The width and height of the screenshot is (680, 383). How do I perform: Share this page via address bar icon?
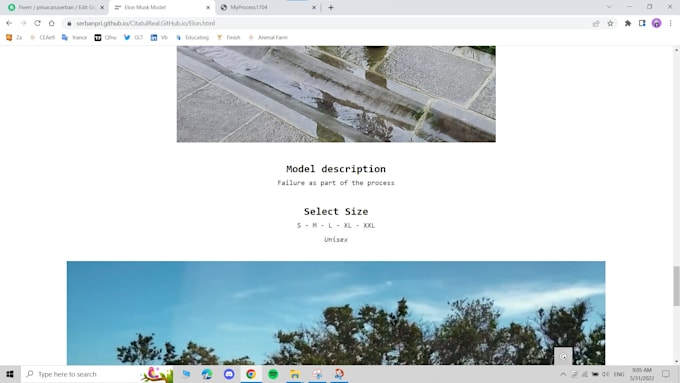click(596, 23)
